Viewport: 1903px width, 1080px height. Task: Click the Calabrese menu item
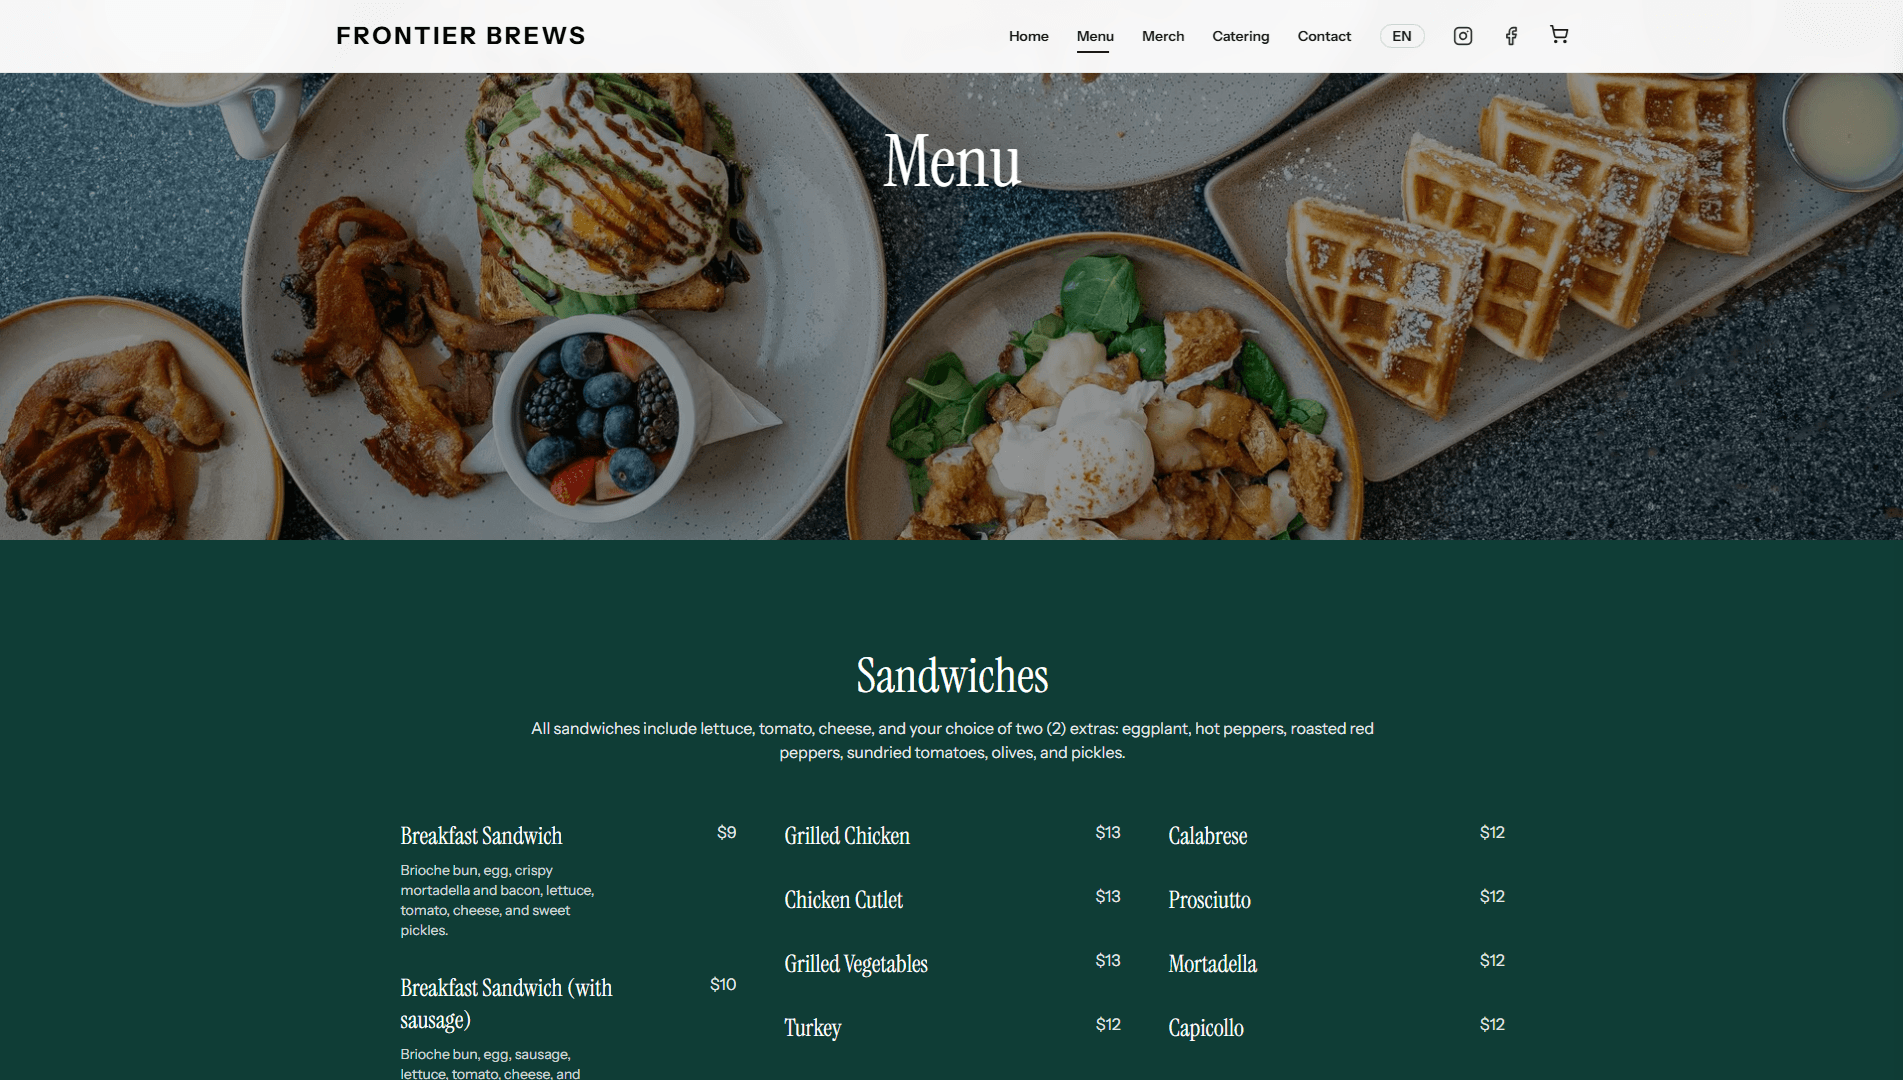[x=1208, y=836]
